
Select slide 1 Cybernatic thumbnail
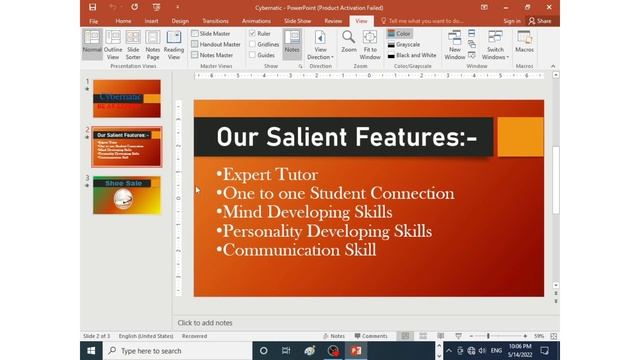click(x=127, y=98)
